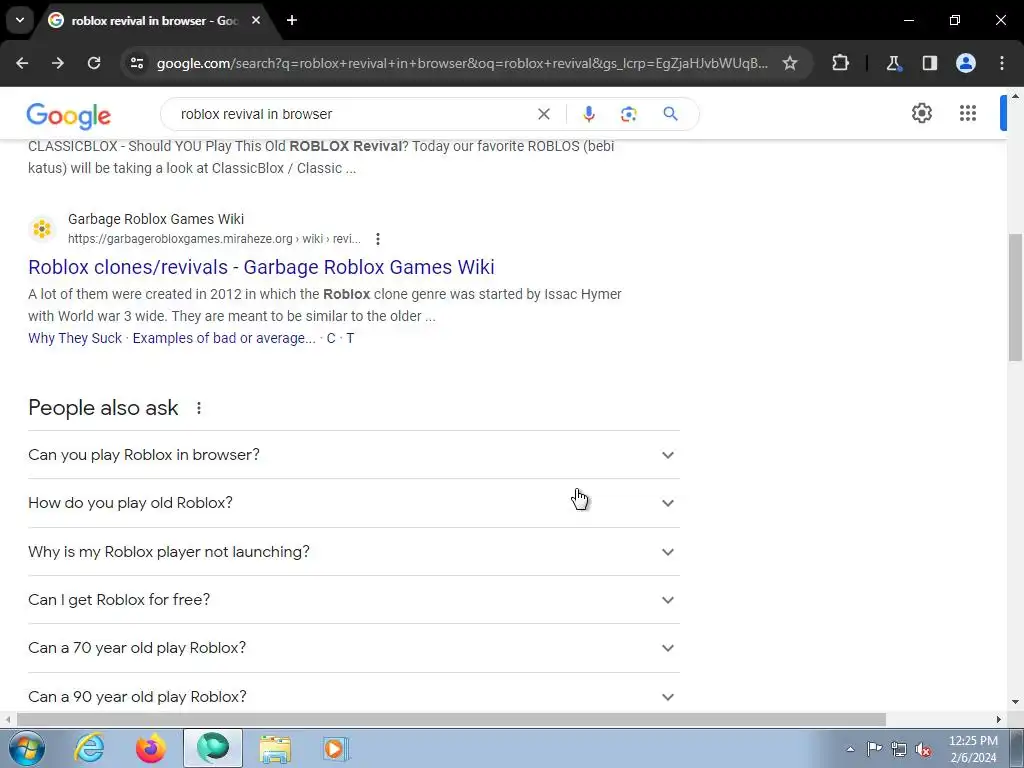Open the T sitelink

[x=350, y=338]
